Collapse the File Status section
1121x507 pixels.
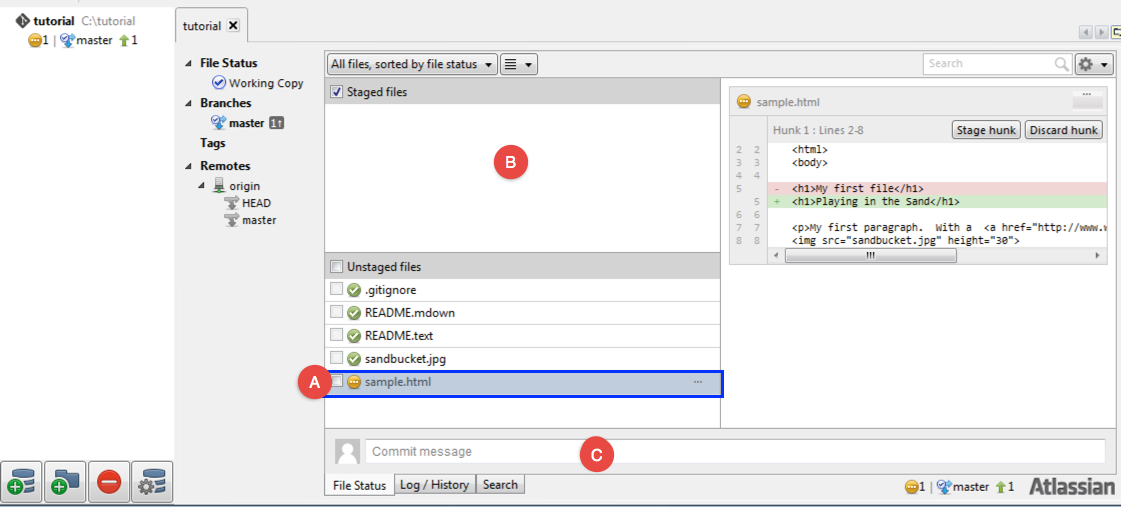[x=187, y=64]
